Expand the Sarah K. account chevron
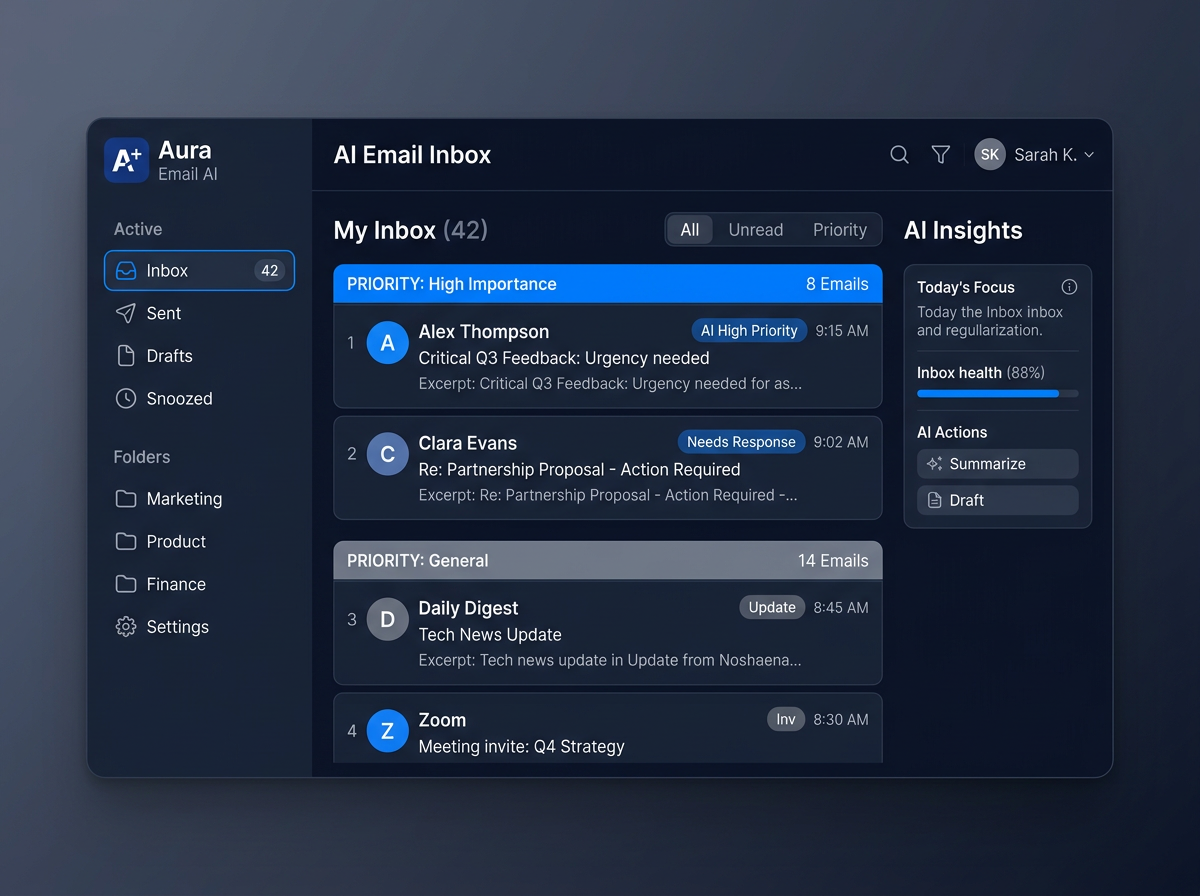Viewport: 1200px width, 896px height. click(1089, 155)
